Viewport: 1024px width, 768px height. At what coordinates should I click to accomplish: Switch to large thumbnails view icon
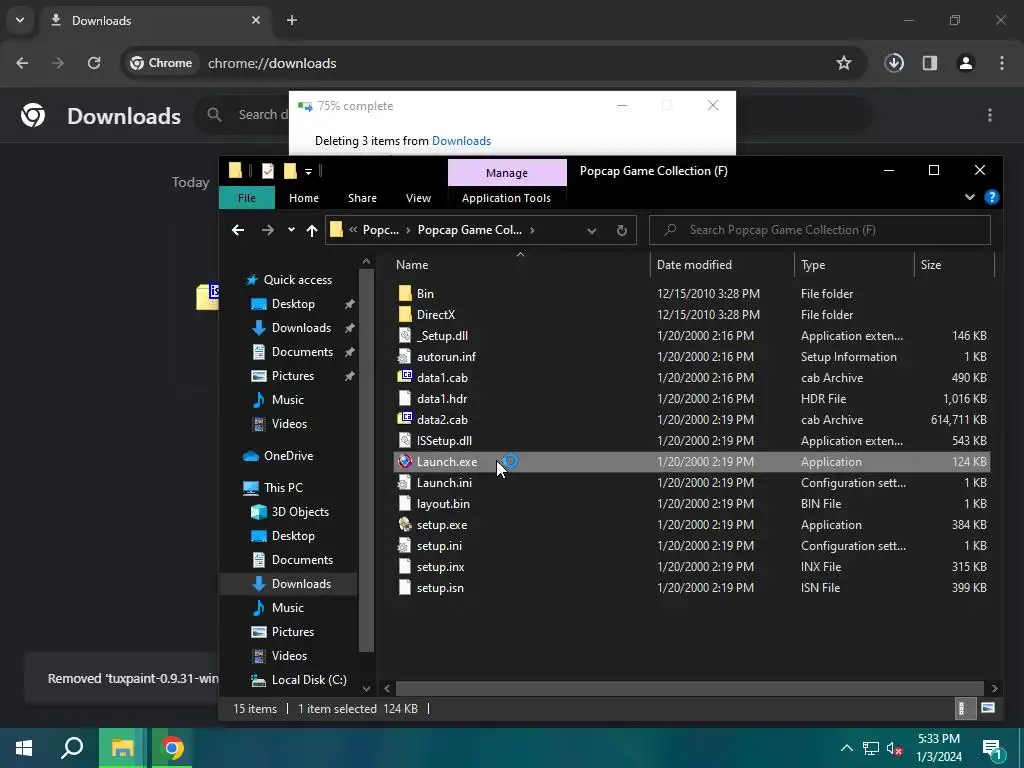(987, 709)
